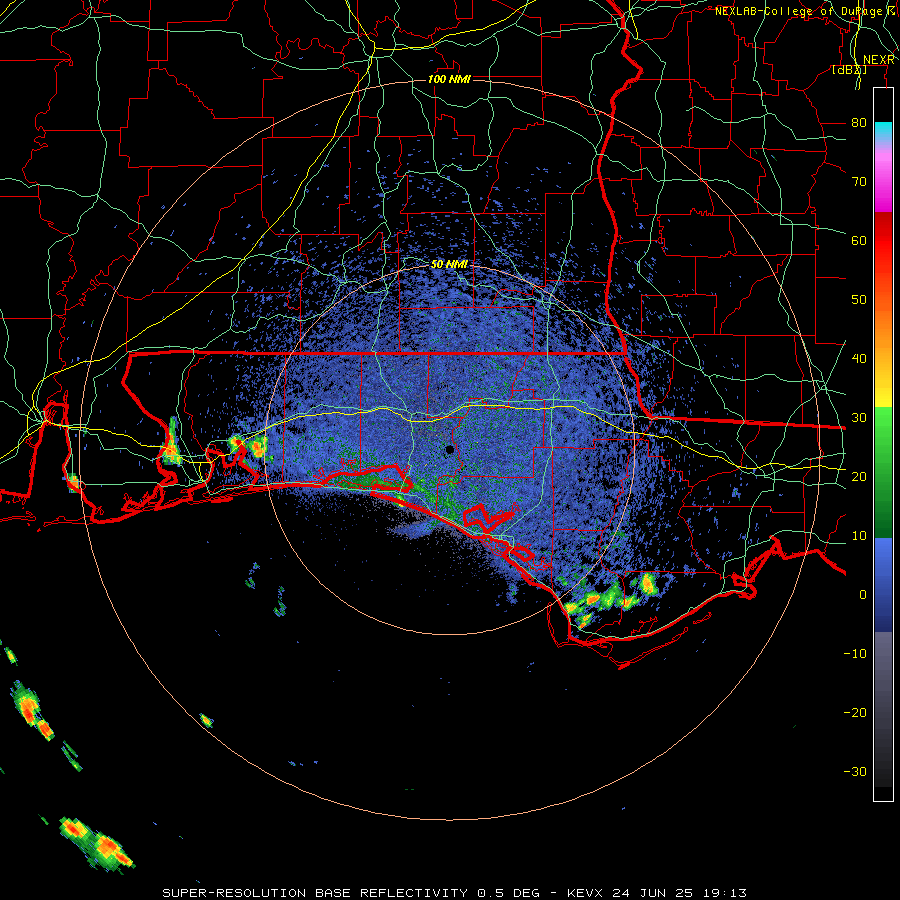Click the magenta segment of the reflectivity color bar
Image resolution: width=900 pixels, height=900 pixels.
(883, 184)
